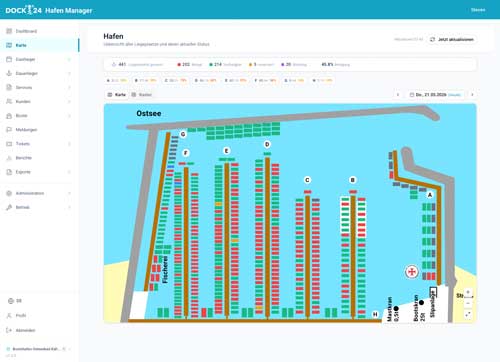The image size is (500, 362).
Task: Click the Gastlieger calendar icon
Action: [9, 59]
